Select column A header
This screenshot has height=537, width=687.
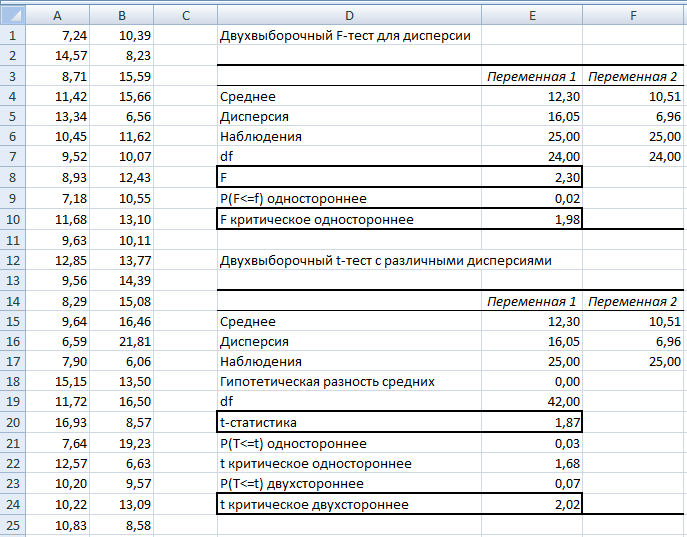(57, 16)
